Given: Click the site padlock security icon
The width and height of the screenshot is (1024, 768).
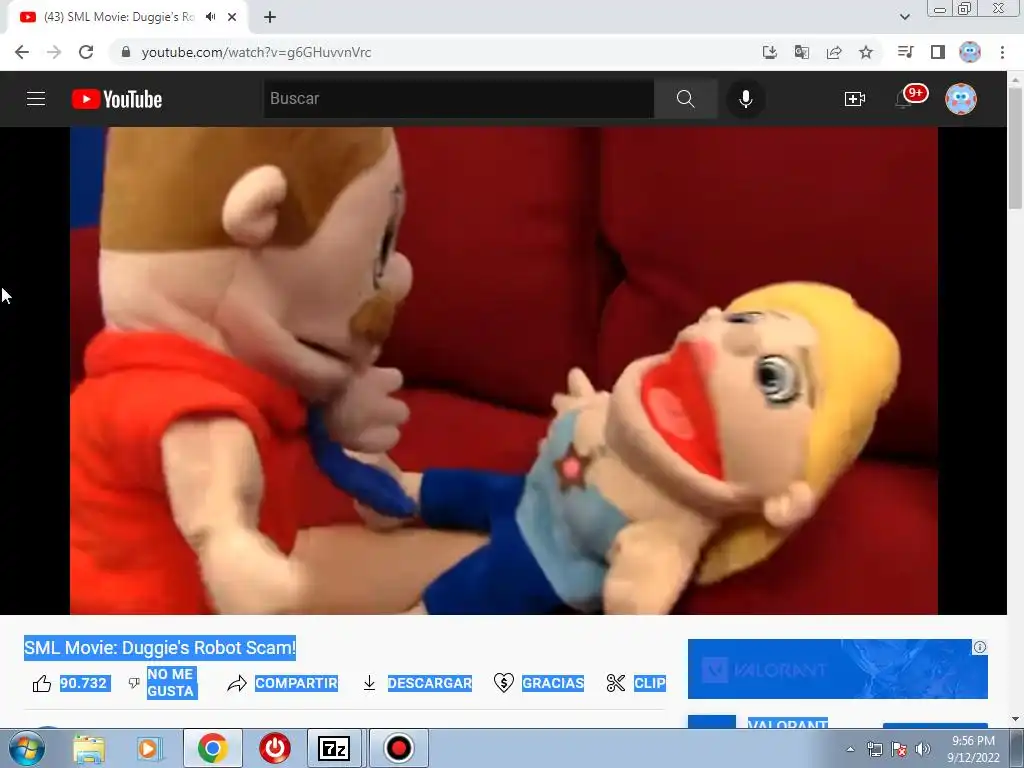Looking at the screenshot, I should point(126,52).
